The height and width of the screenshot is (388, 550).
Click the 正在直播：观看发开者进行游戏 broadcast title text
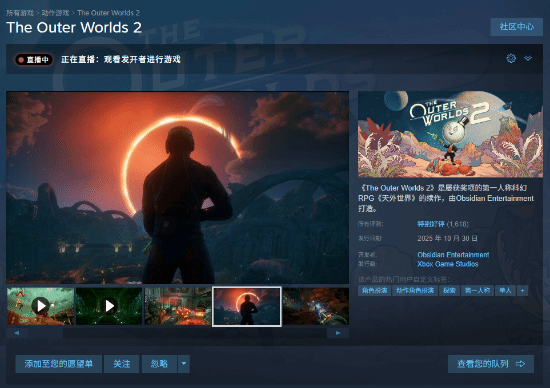point(121,59)
